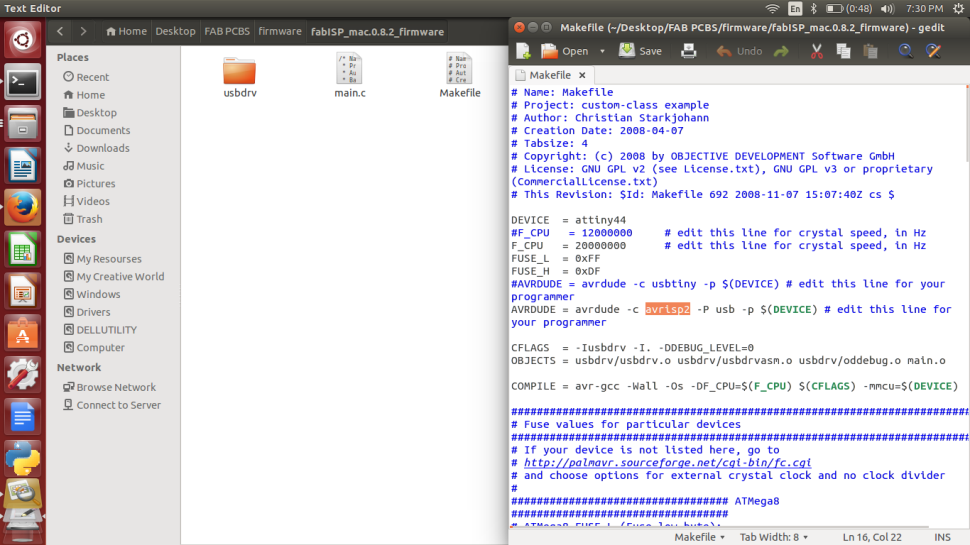This screenshot has width=970, height=545.
Task: Launch Firefox from the dock
Action: [x=22, y=207]
